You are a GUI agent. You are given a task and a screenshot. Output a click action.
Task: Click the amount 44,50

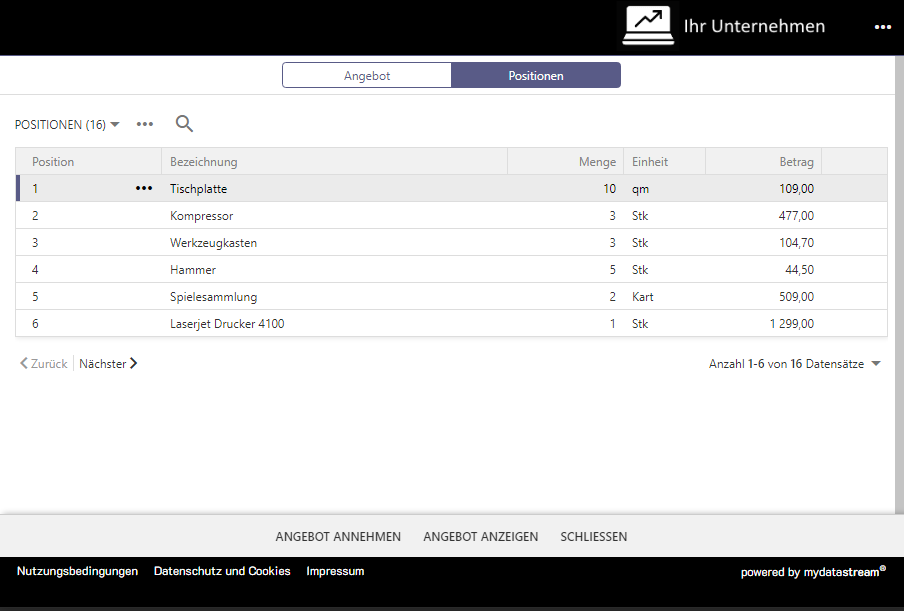(799, 270)
